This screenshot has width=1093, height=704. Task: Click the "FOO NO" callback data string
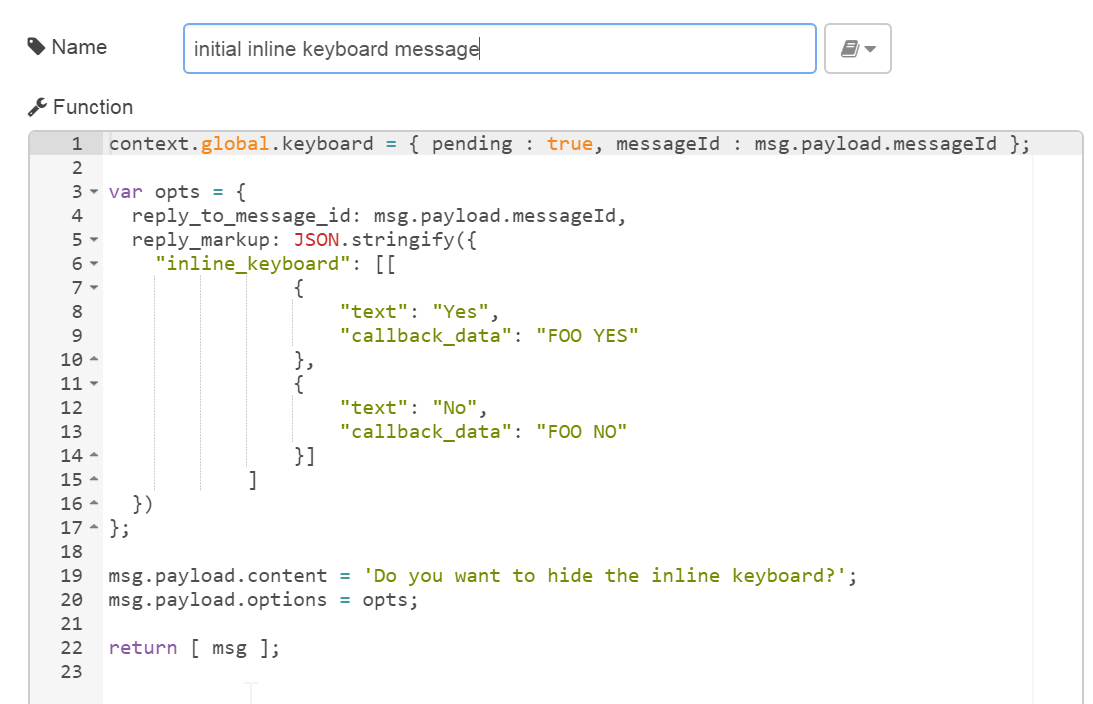tap(581, 432)
